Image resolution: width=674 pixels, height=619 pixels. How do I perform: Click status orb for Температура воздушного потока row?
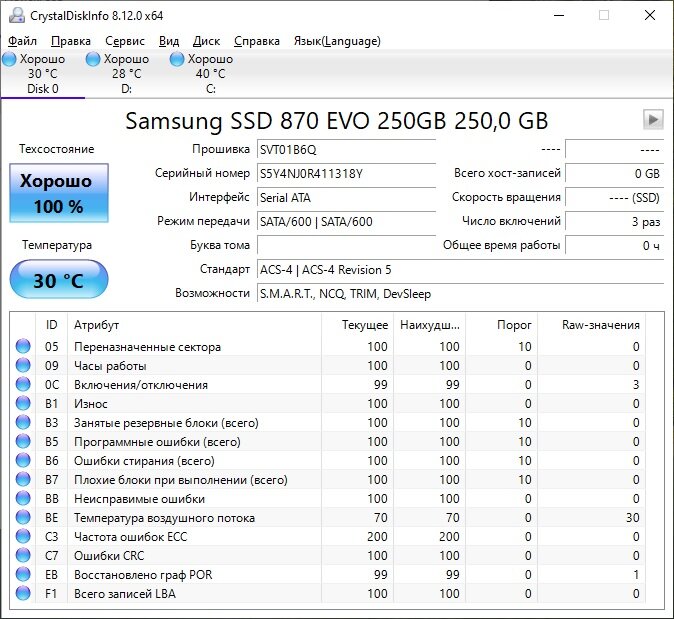pyautogui.click(x=23, y=518)
